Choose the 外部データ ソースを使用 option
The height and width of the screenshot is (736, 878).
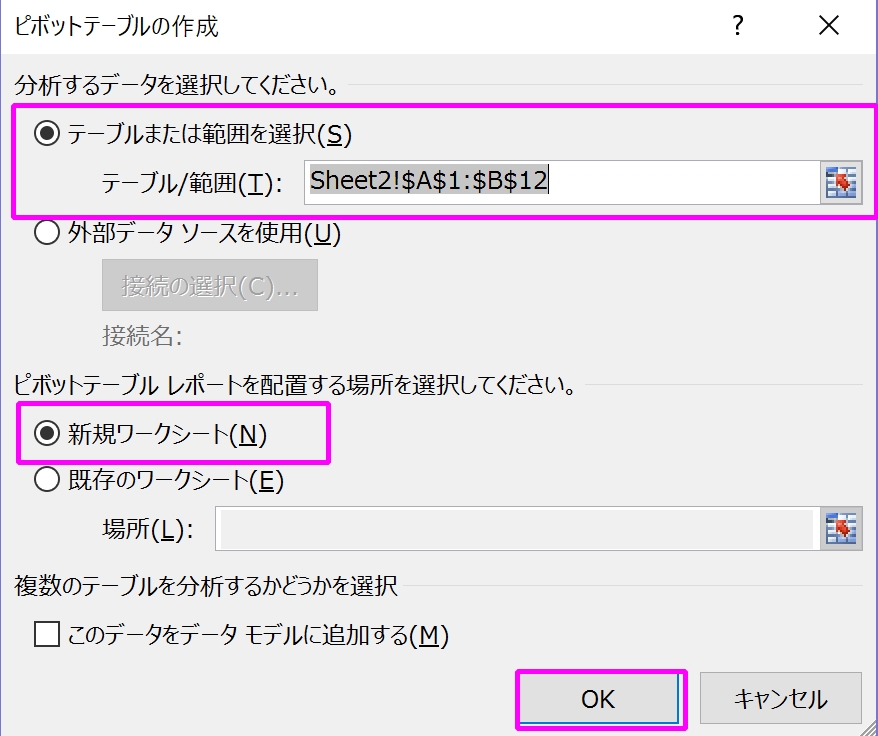coord(47,234)
